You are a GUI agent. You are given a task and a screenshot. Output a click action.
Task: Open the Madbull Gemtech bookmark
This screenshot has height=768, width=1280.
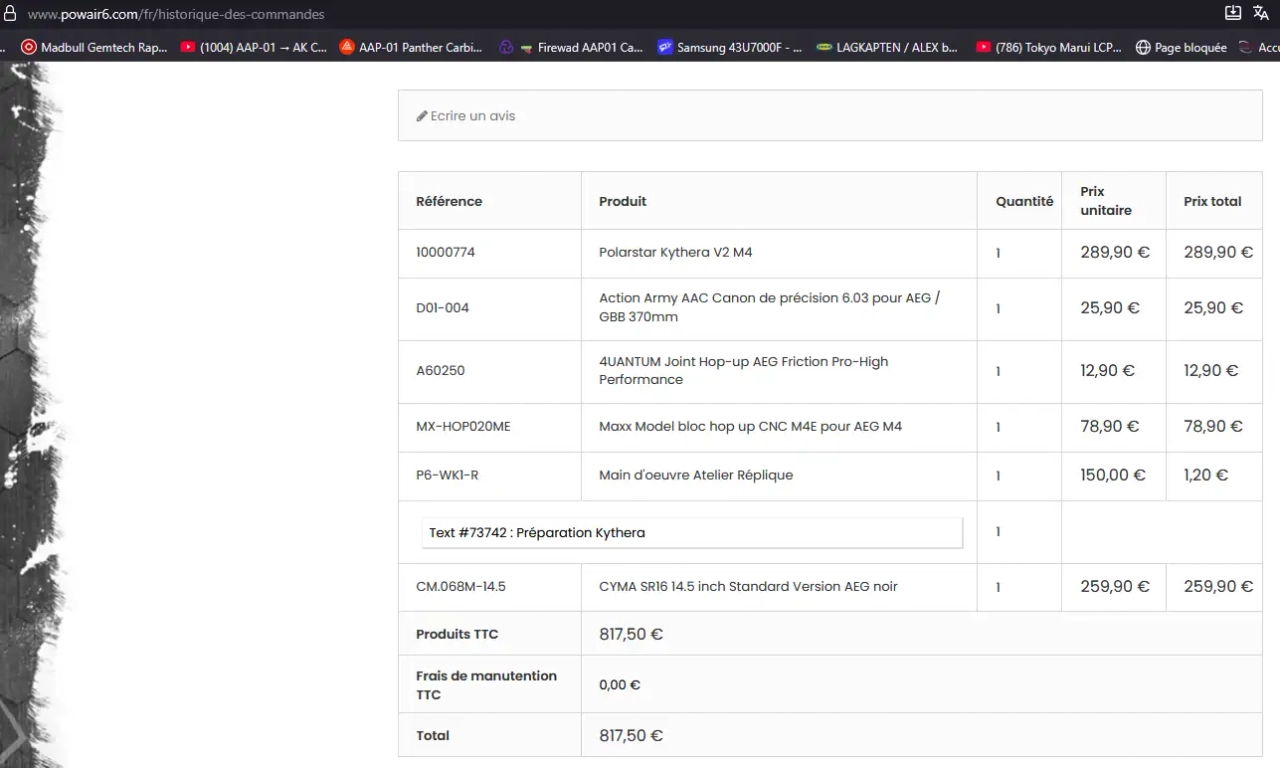94,47
